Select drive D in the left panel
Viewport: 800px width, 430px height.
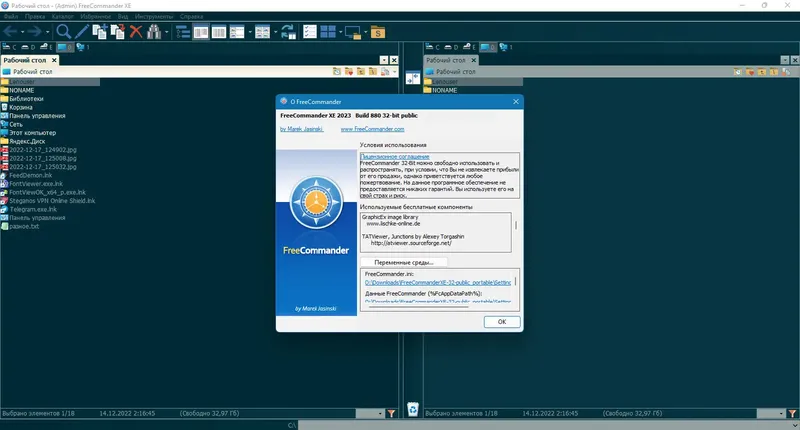click(29, 47)
